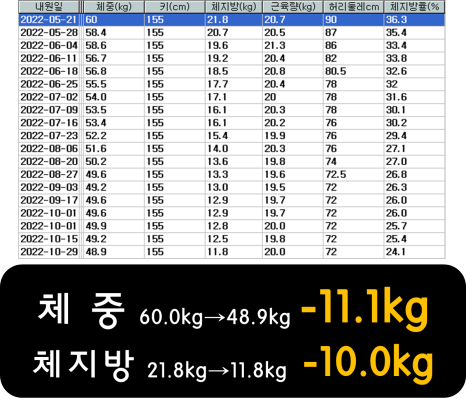Click the 체지방률(% column header
The height and width of the screenshot is (413, 466).
pyautogui.click(x=414, y=7)
